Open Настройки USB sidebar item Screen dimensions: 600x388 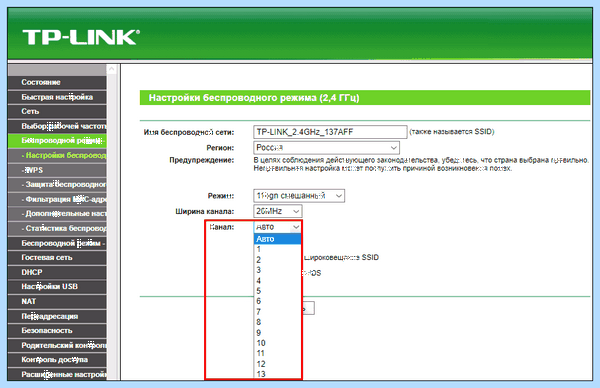pyautogui.click(x=57, y=287)
